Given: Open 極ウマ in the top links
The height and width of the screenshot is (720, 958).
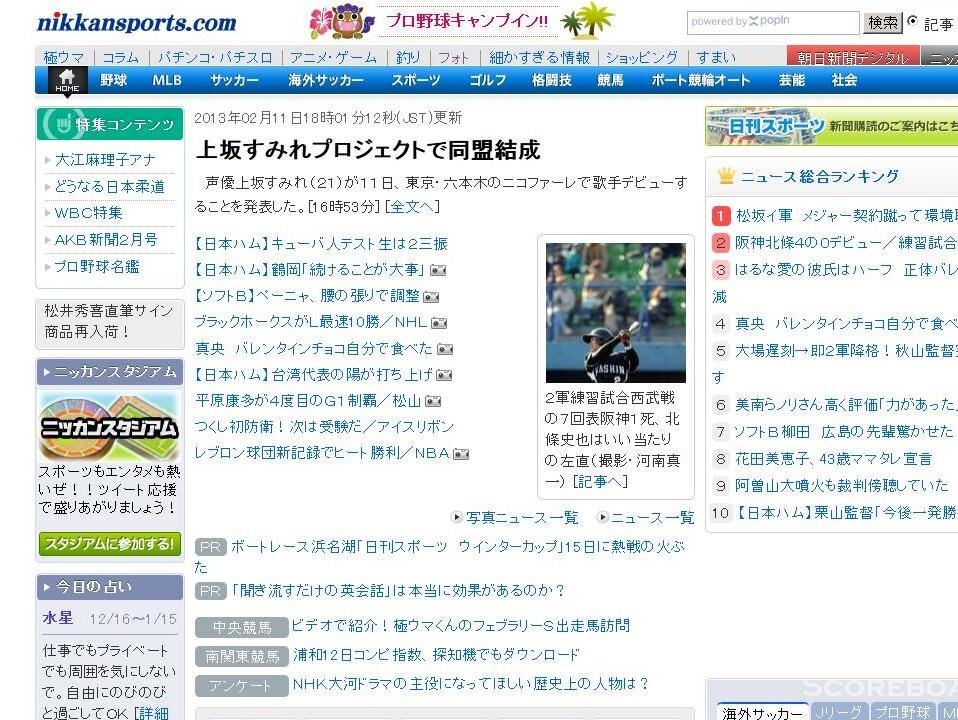Looking at the screenshot, I should click(x=64, y=57).
